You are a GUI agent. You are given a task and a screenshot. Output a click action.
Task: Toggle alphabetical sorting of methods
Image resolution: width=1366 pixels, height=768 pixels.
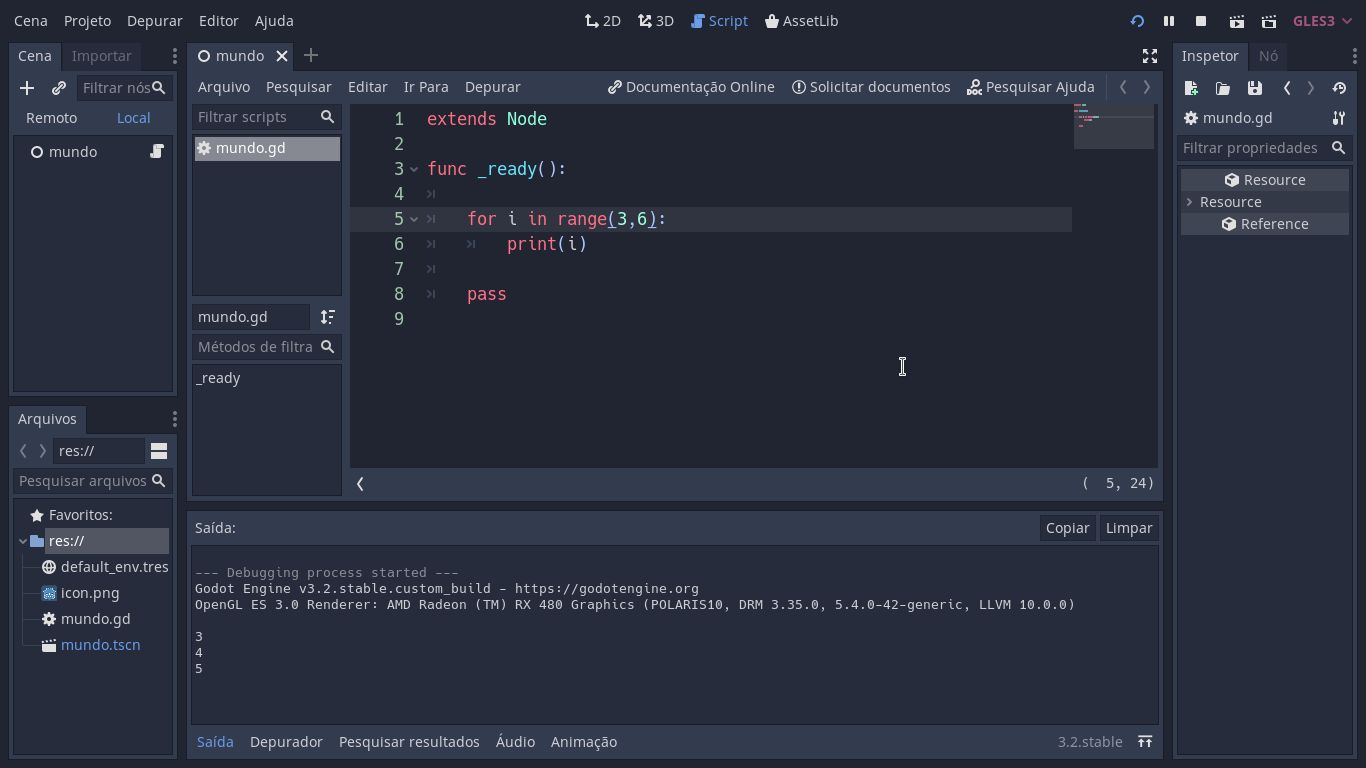(x=328, y=317)
